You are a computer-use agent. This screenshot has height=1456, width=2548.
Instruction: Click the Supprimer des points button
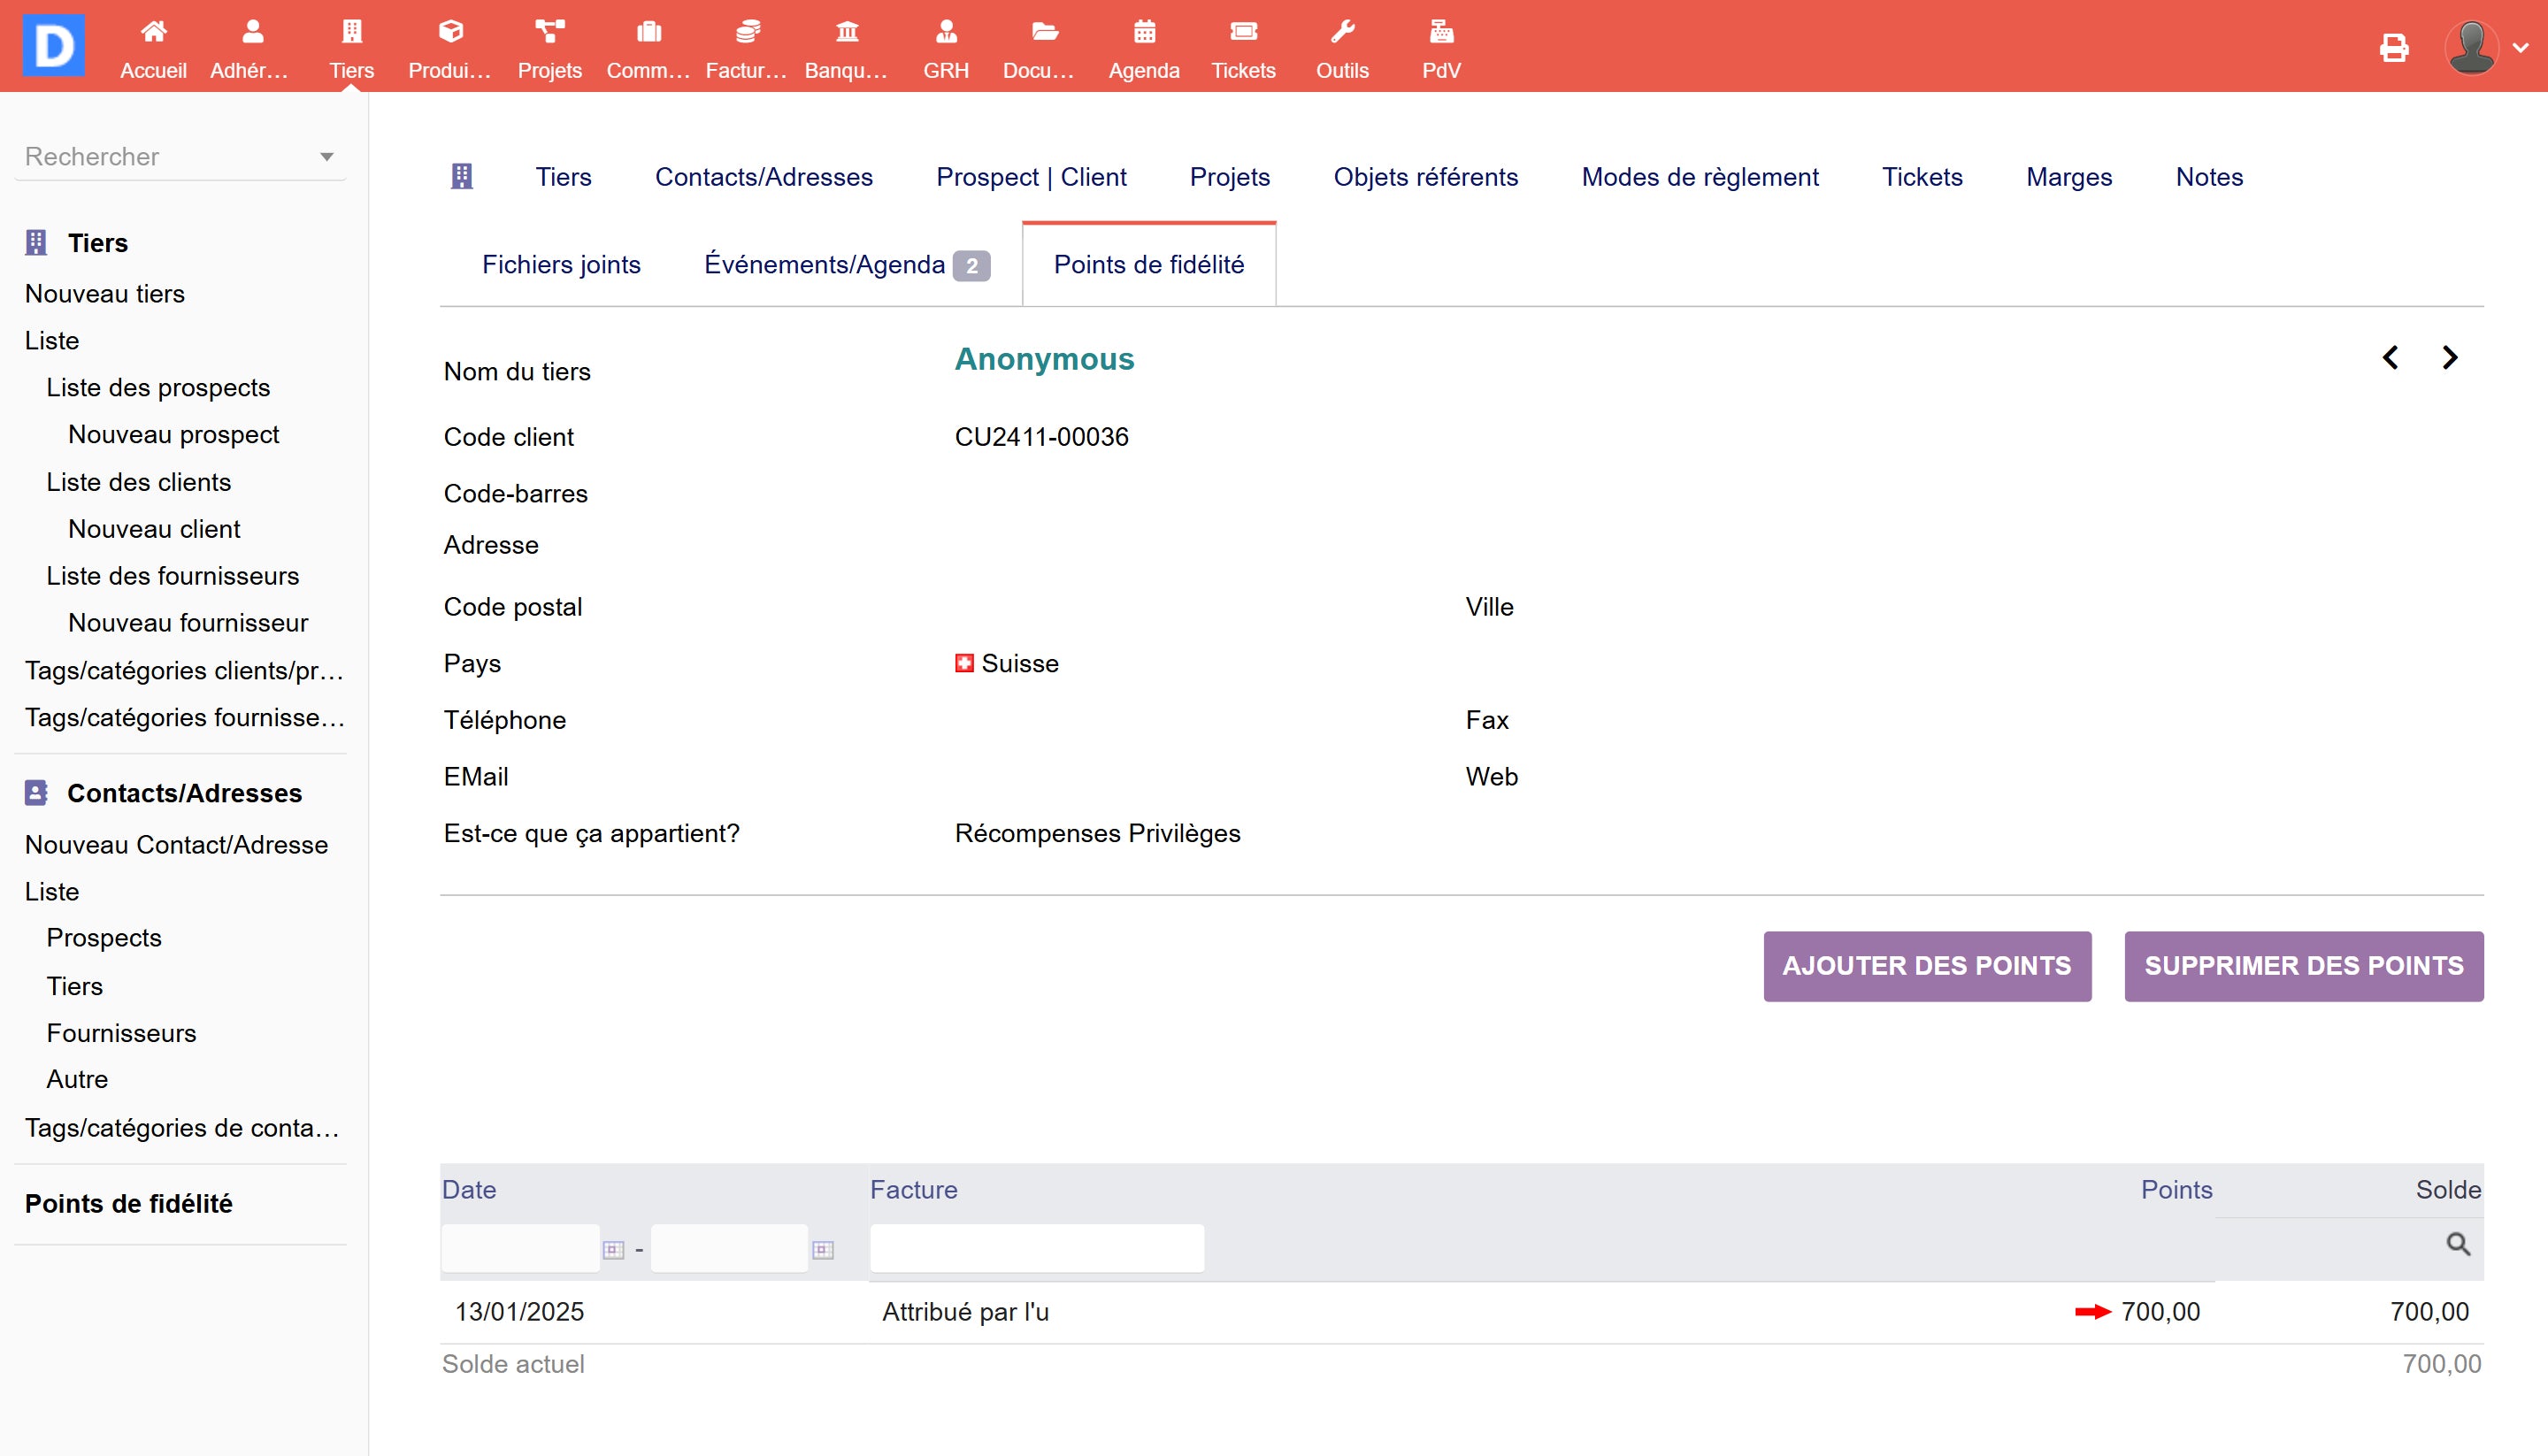(2303, 966)
